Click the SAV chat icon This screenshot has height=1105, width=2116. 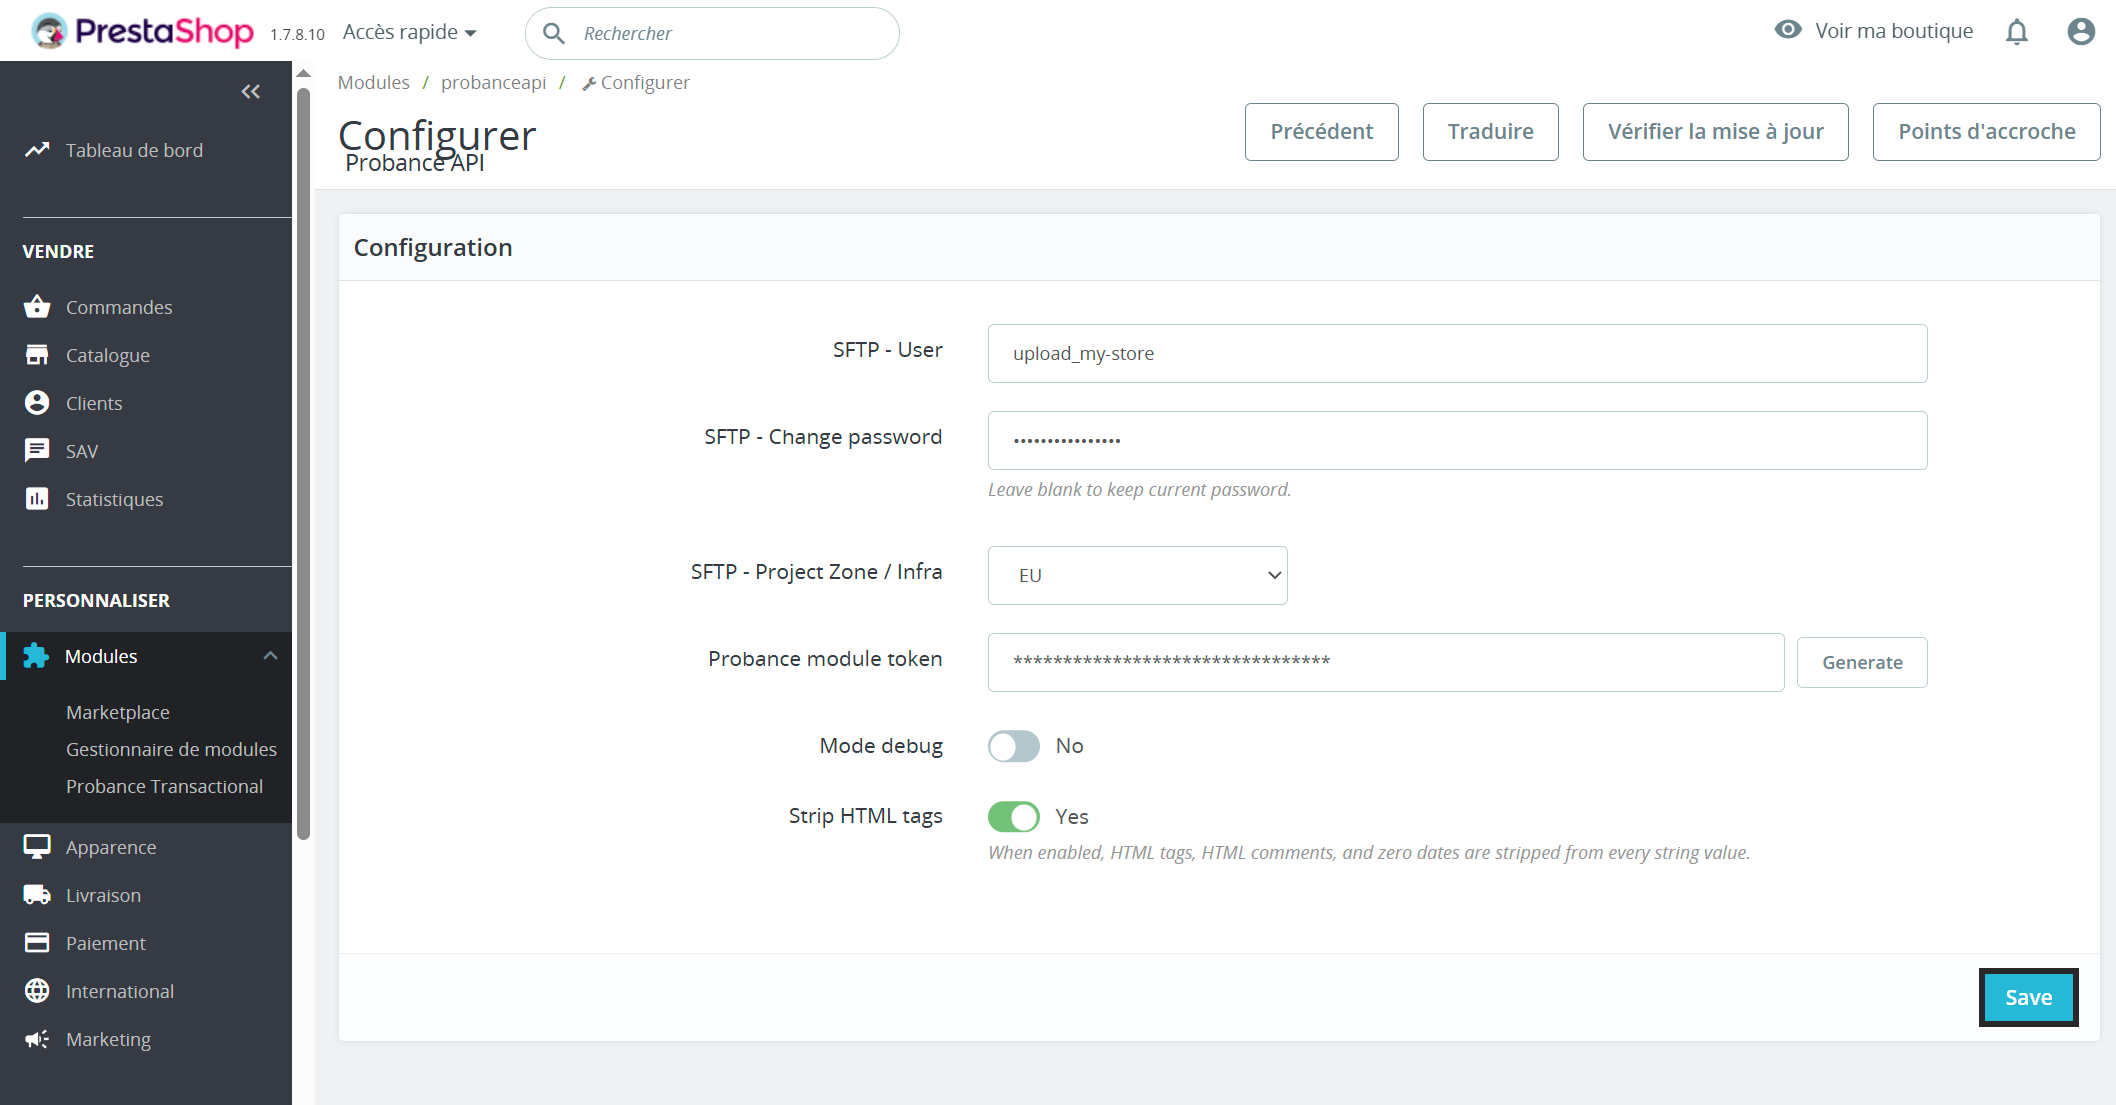point(37,450)
